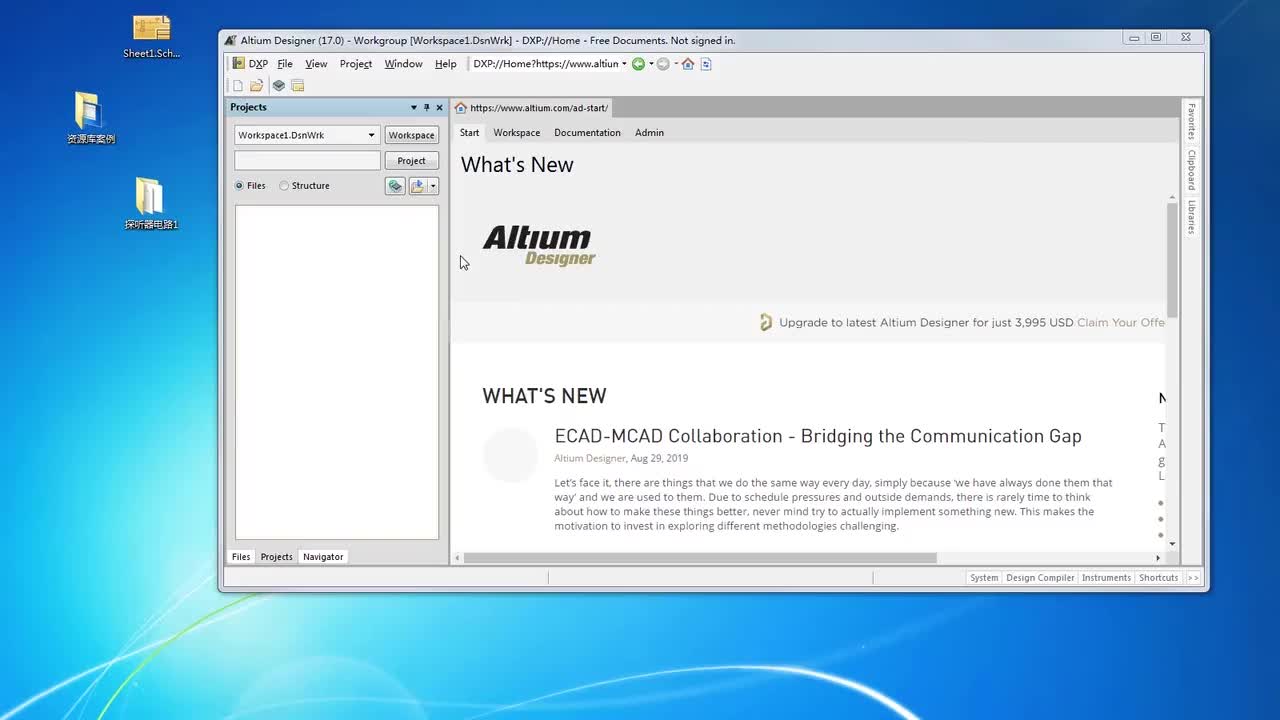Open the Start page tab

(469, 132)
